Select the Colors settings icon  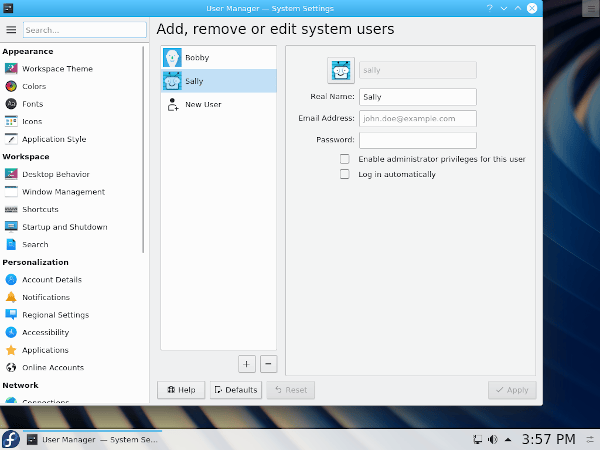click(x=12, y=87)
